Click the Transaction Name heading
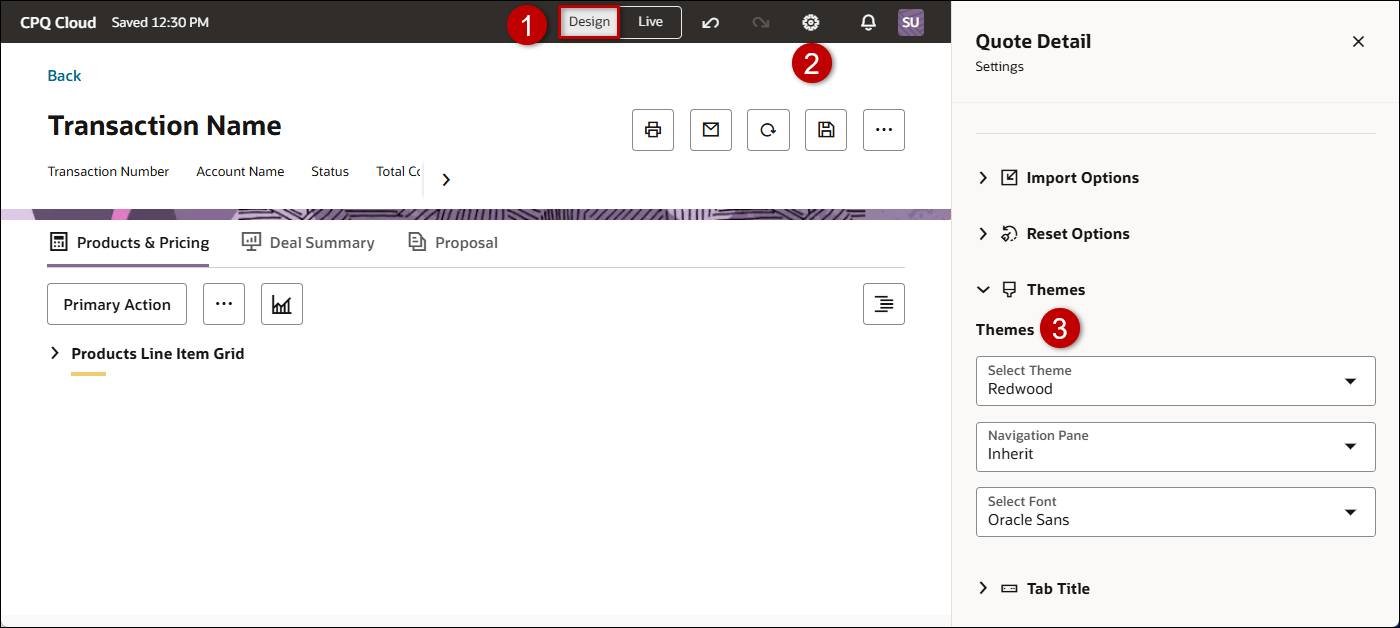Screen dimensions: 1400x628 click(165, 126)
